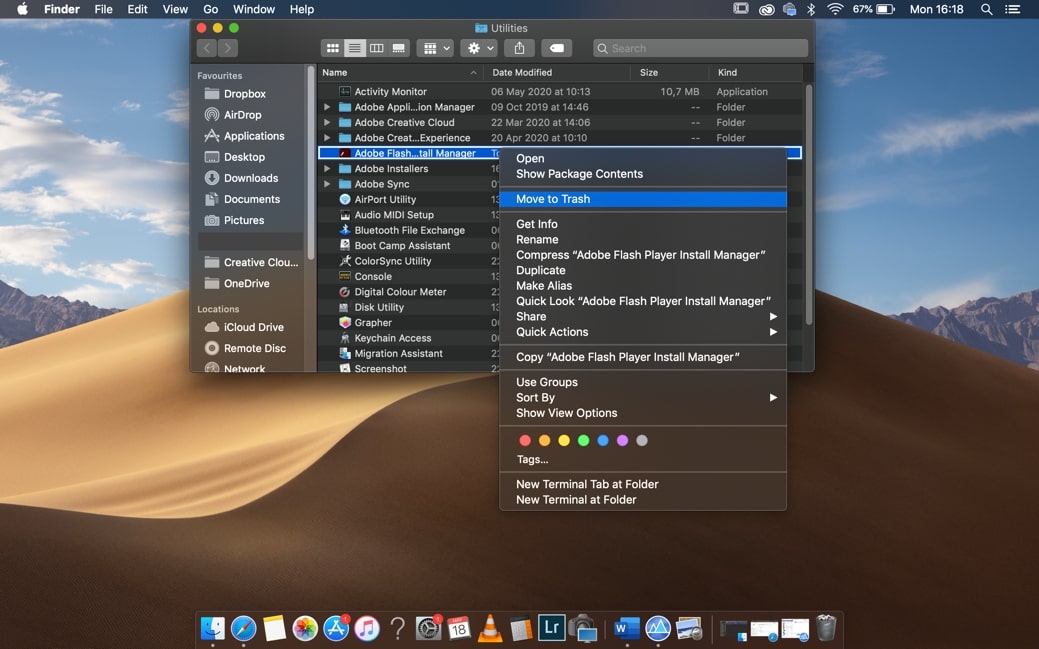Viewport: 1039px width, 649px height.
Task: Expand the Adobe Sync folder
Action: (x=327, y=184)
